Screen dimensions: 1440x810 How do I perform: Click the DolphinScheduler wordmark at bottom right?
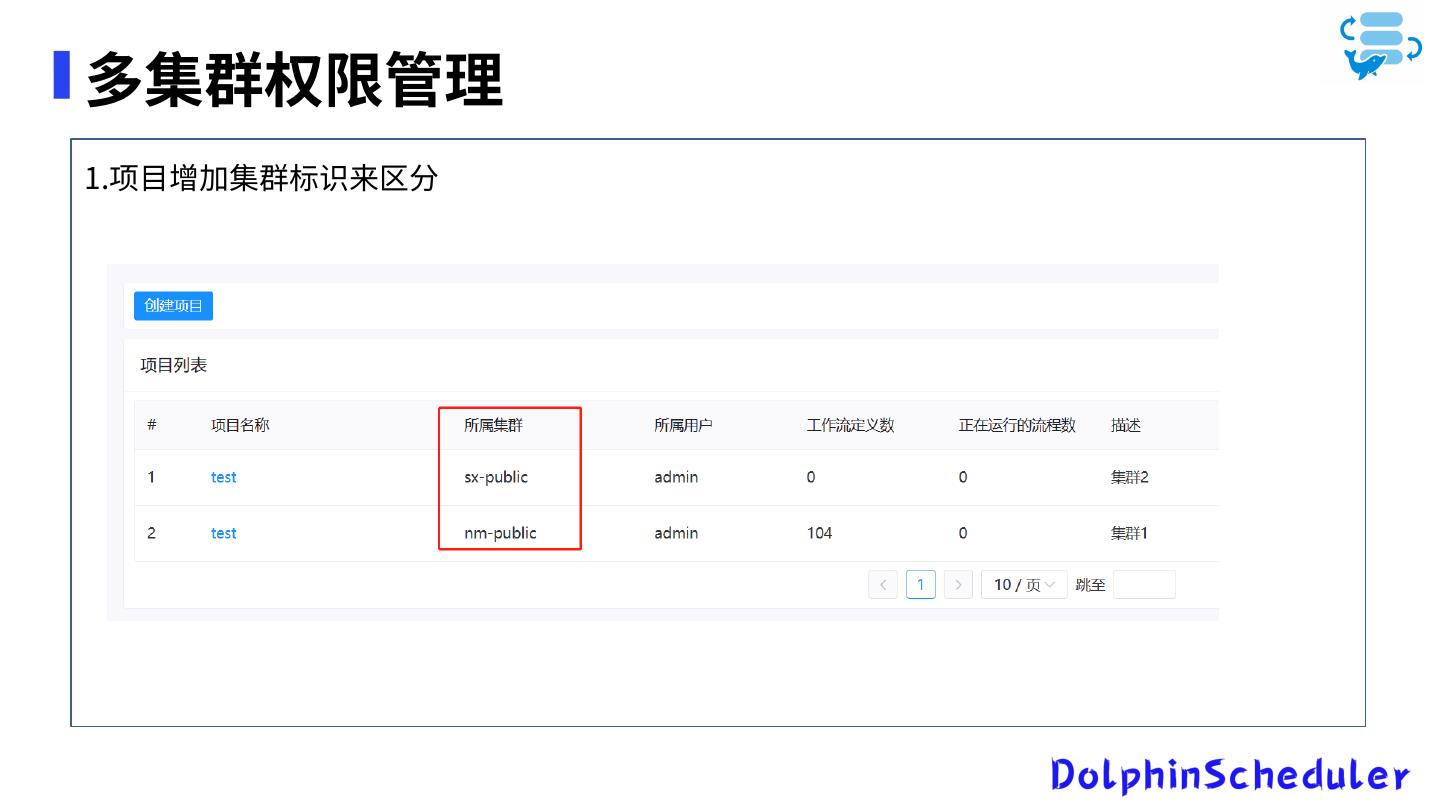click(x=1230, y=776)
